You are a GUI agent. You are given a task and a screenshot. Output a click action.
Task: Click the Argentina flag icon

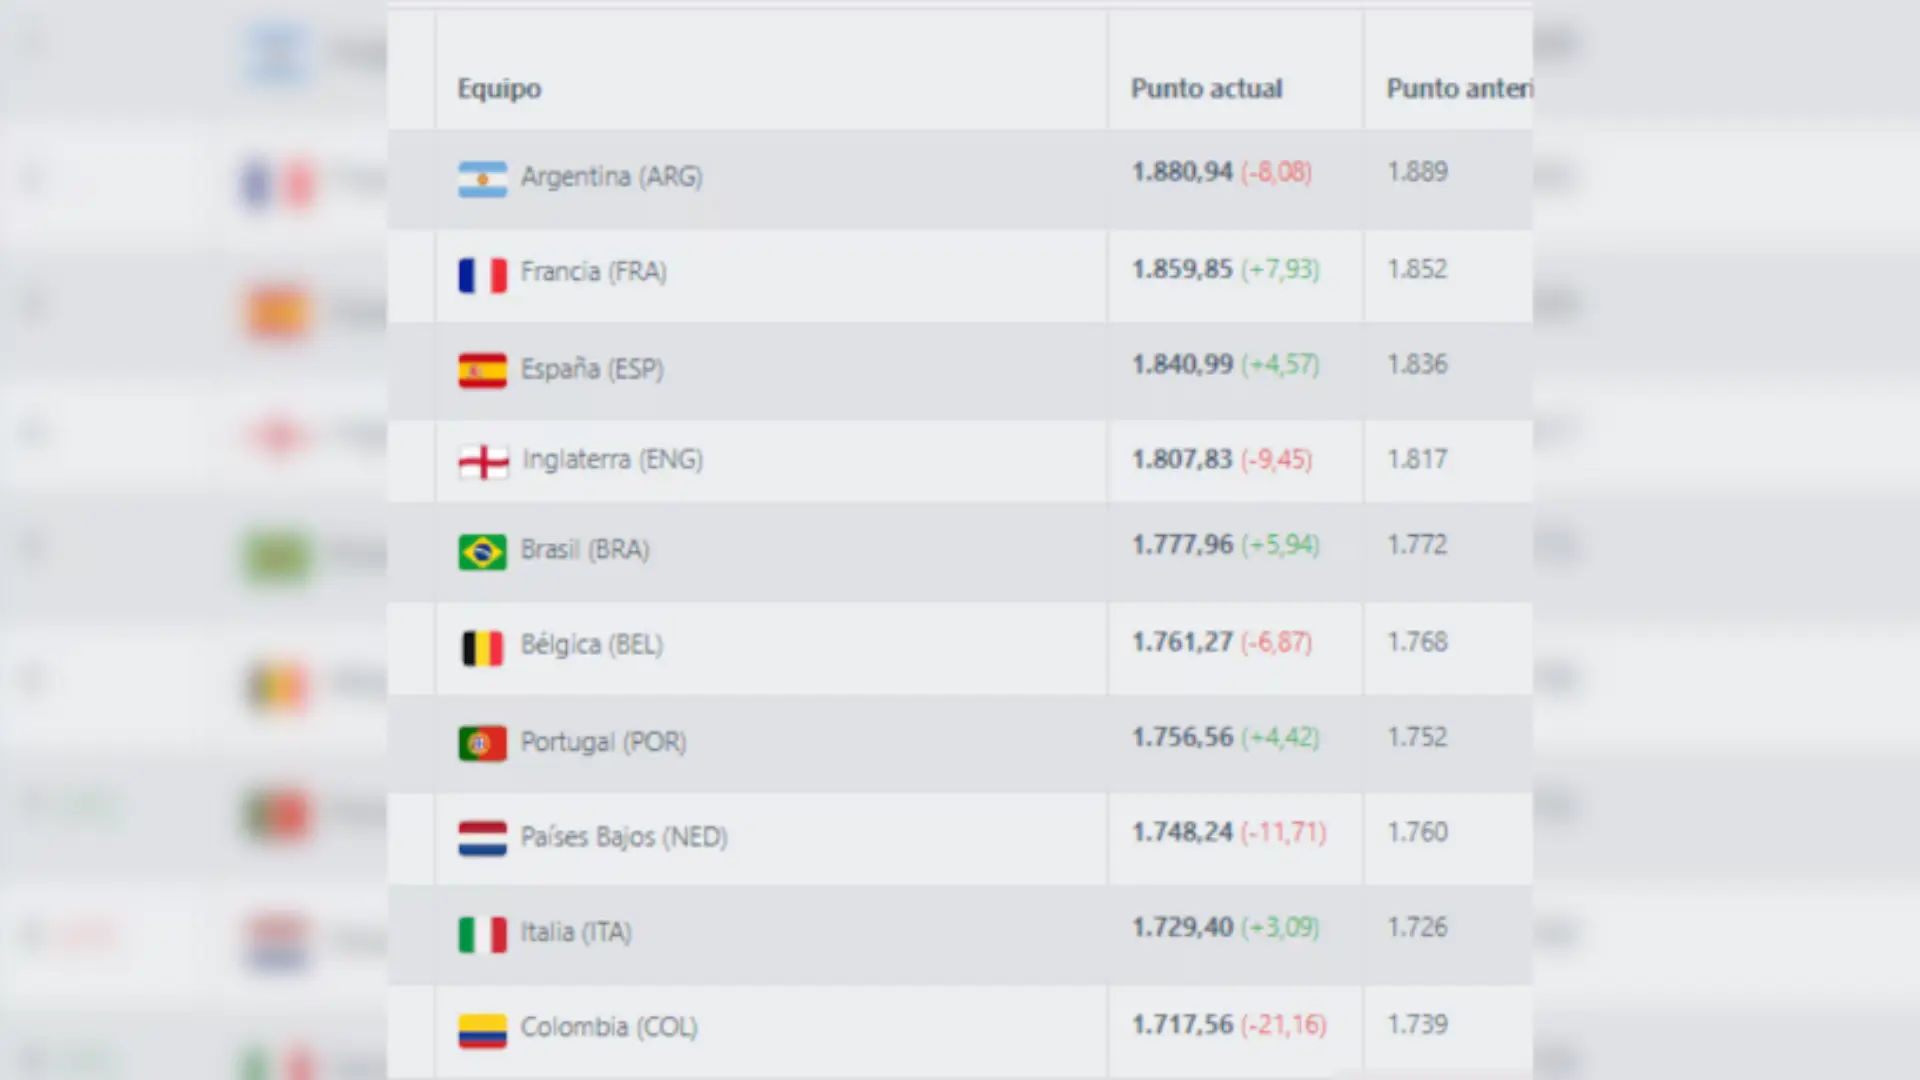coord(484,176)
